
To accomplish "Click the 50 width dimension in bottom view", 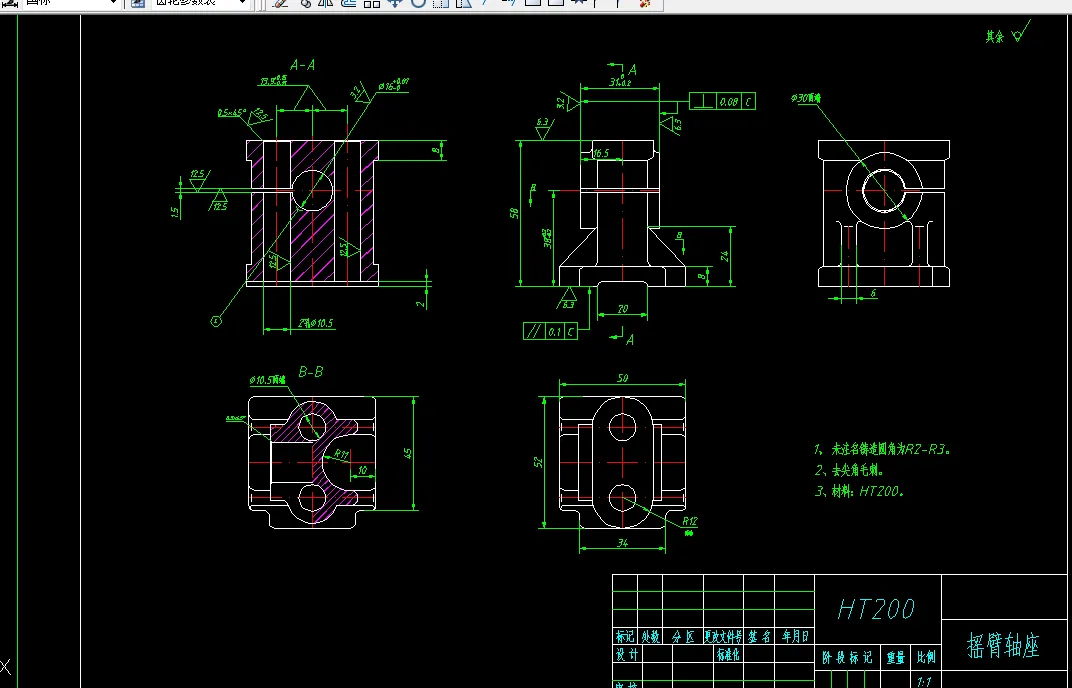I will [622, 378].
